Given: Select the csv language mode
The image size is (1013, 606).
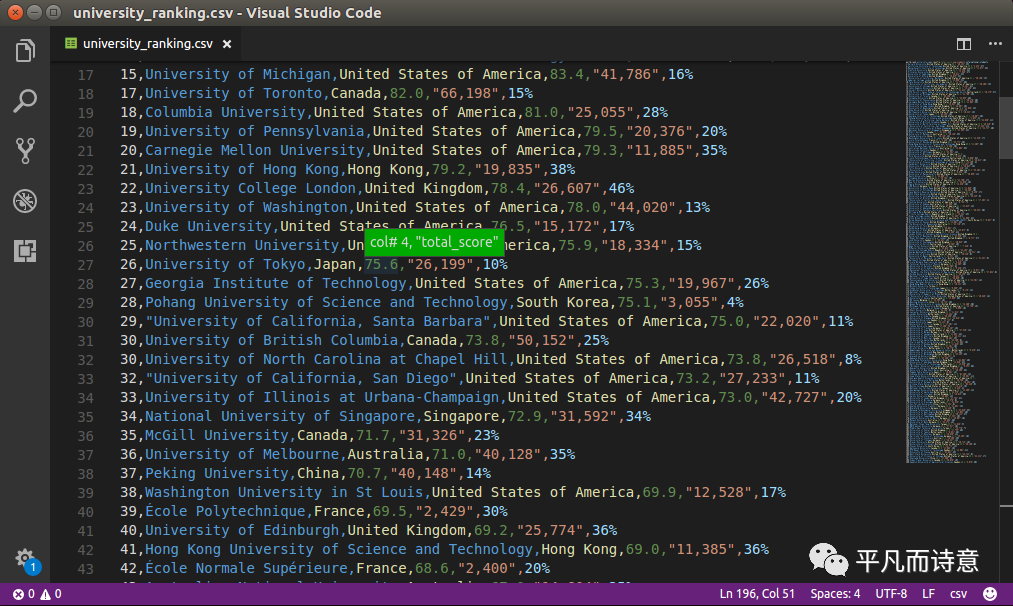Looking at the screenshot, I should click(x=958, y=594).
